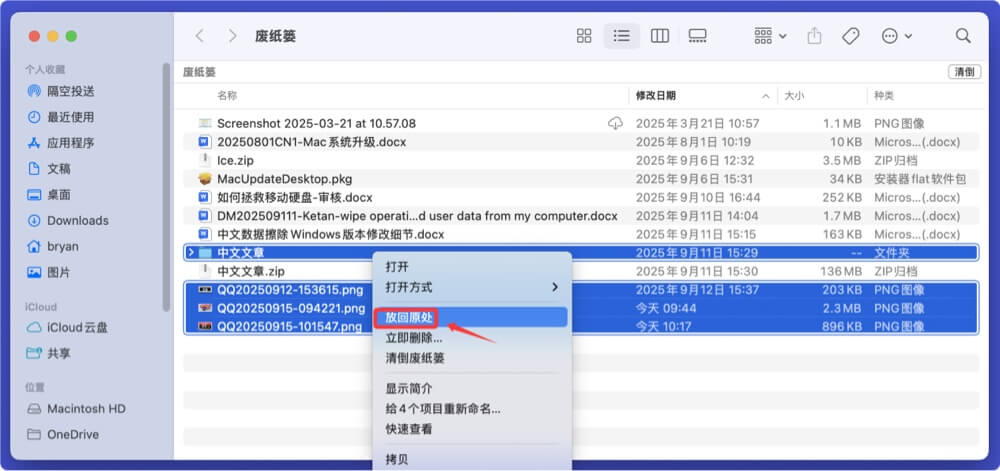Viewport: 1000px width, 471px height.
Task: Switch to list view
Action: tap(621, 36)
